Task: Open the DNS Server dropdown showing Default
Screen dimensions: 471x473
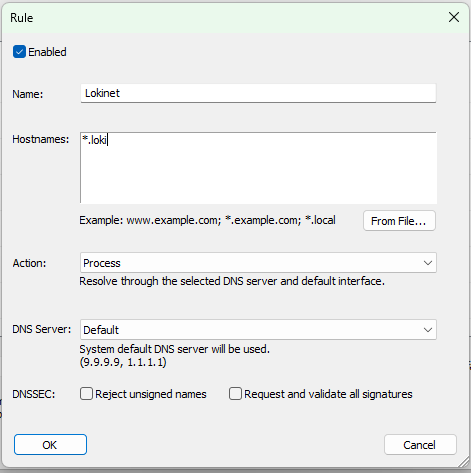Action: click(x=258, y=330)
